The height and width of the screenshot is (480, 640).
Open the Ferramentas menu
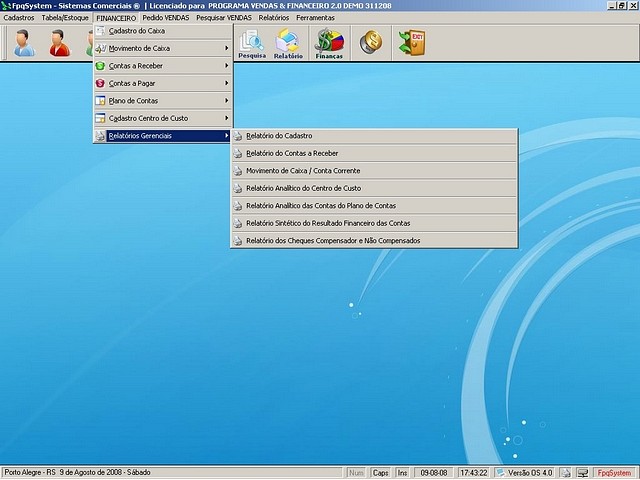coord(315,18)
